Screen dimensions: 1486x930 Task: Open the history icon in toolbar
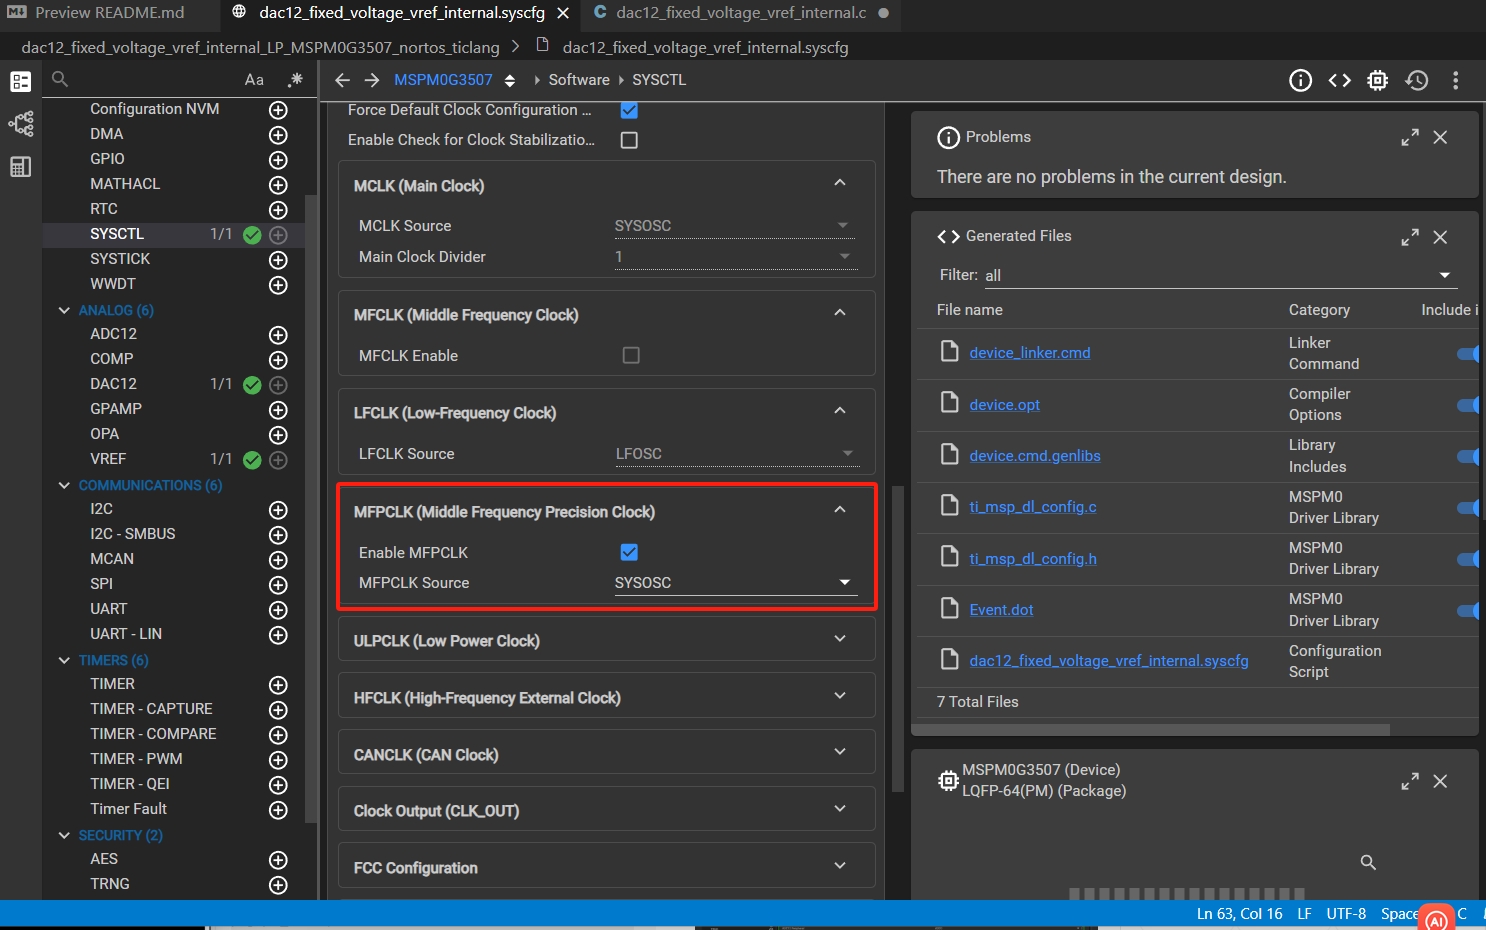click(x=1417, y=80)
